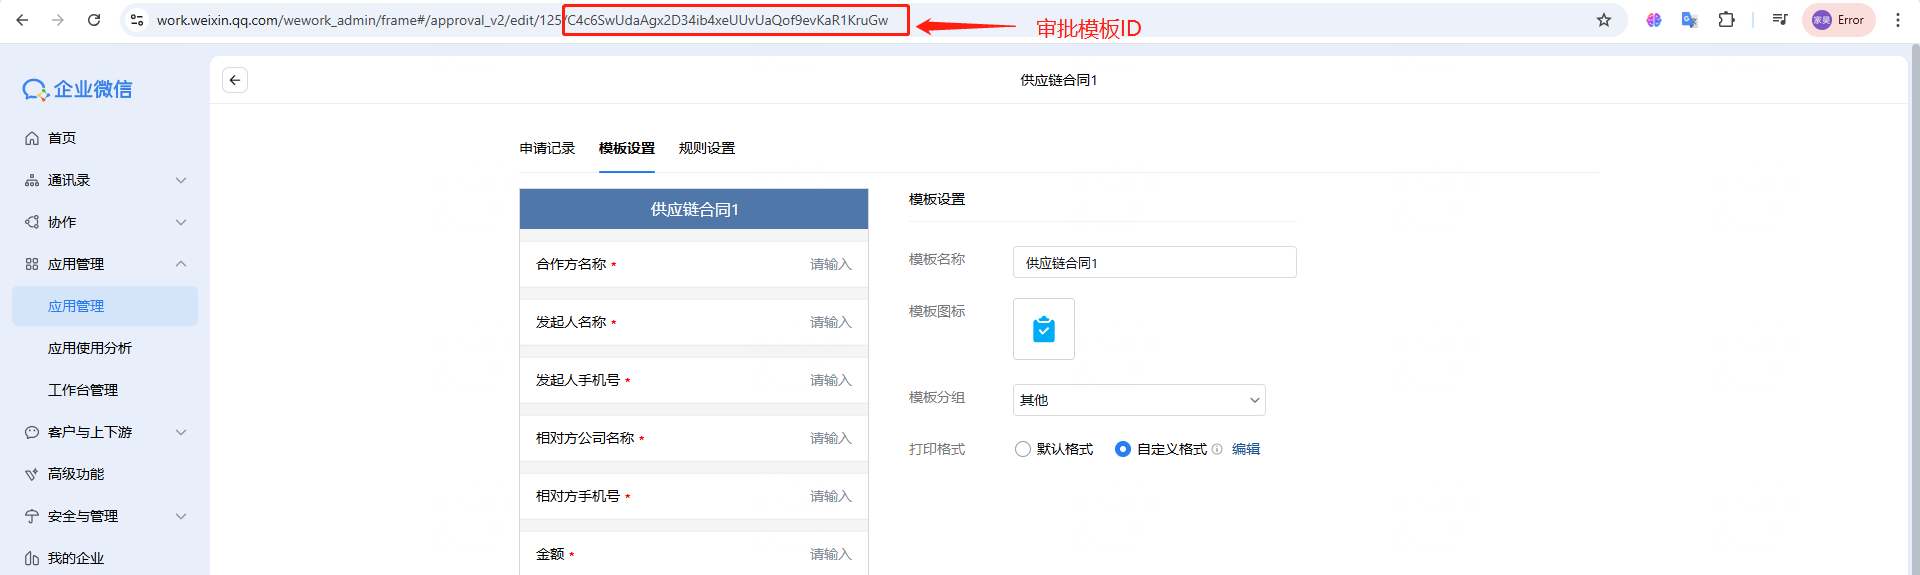Click the info icon next to 自定义格式
Screen dimensions: 1920x575
pyautogui.click(x=1217, y=449)
